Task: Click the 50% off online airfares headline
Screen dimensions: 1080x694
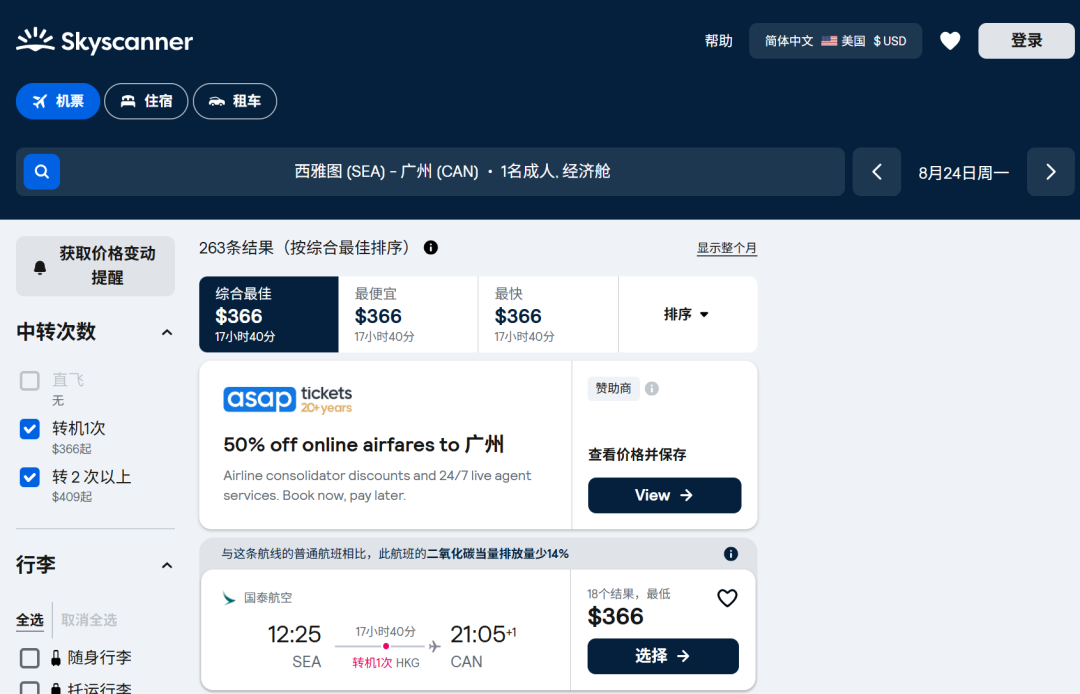Action: (363, 445)
